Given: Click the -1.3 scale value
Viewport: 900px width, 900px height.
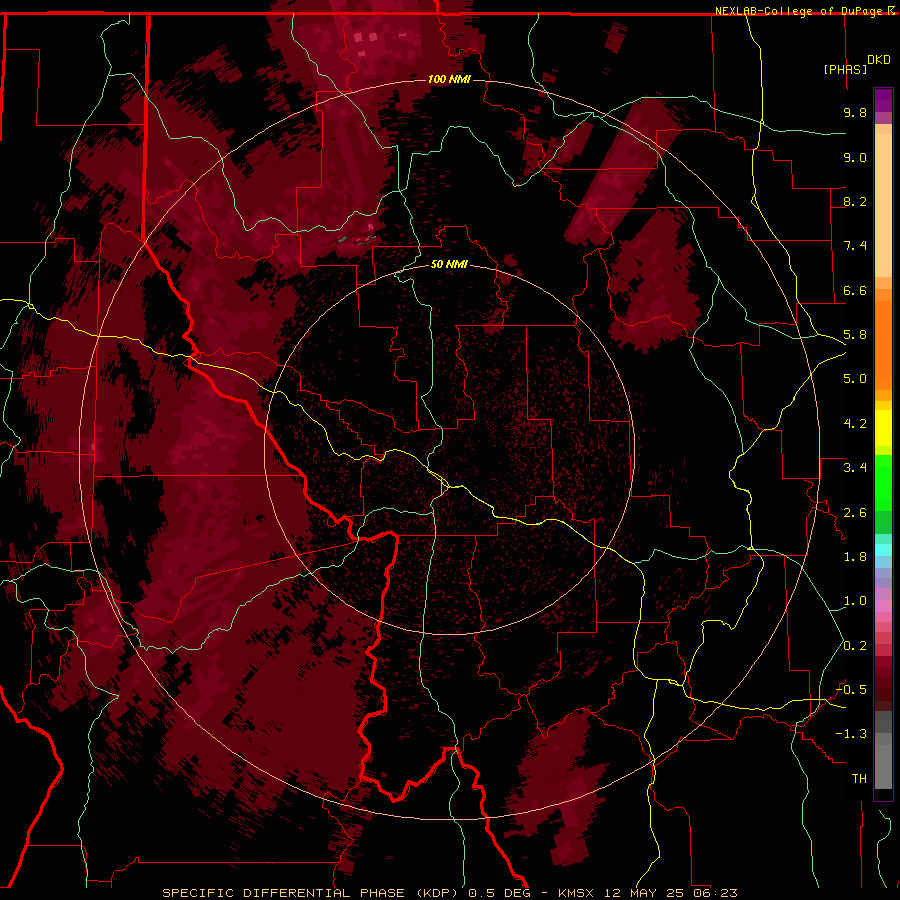Looking at the screenshot, I should 851,734.
